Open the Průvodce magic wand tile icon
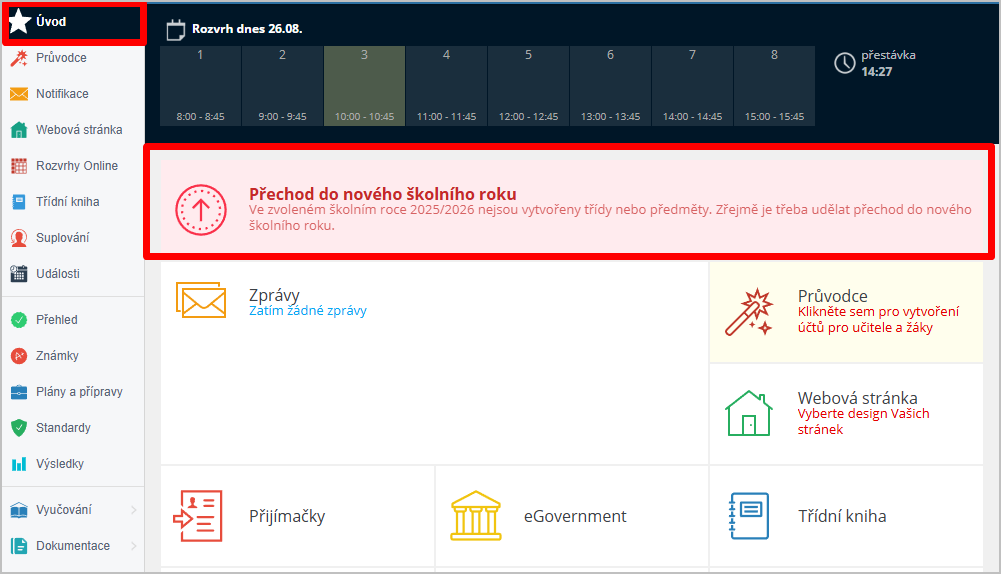The width and height of the screenshot is (1001, 574). (x=749, y=312)
